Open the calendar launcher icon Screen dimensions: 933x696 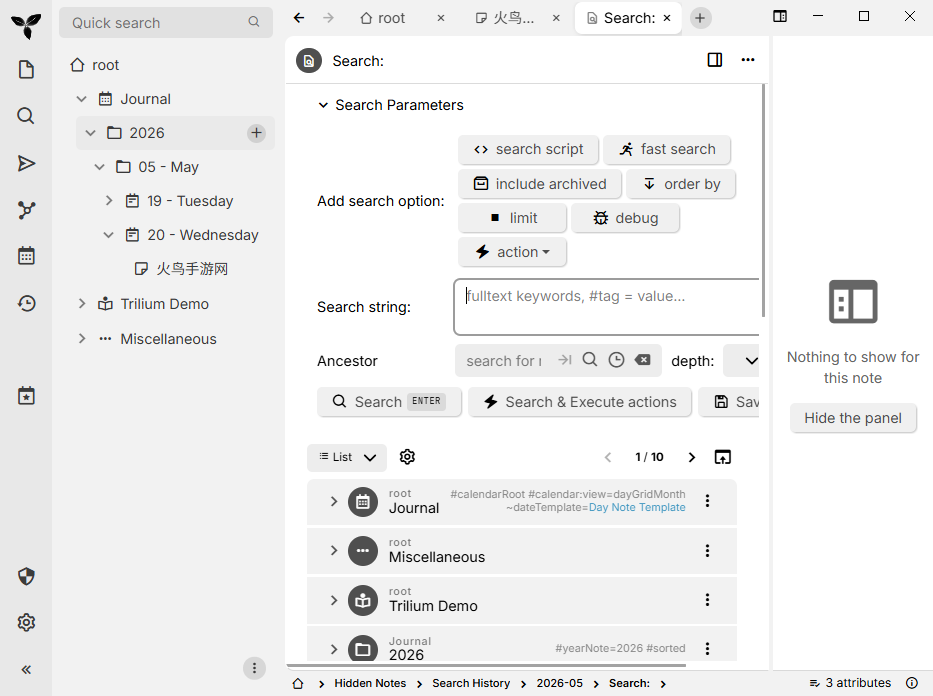pyautogui.click(x=26, y=256)
